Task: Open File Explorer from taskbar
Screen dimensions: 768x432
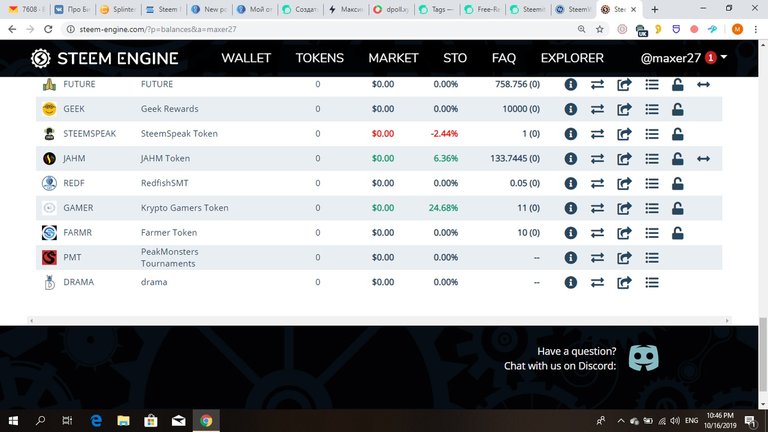Action: click(123, 421)
